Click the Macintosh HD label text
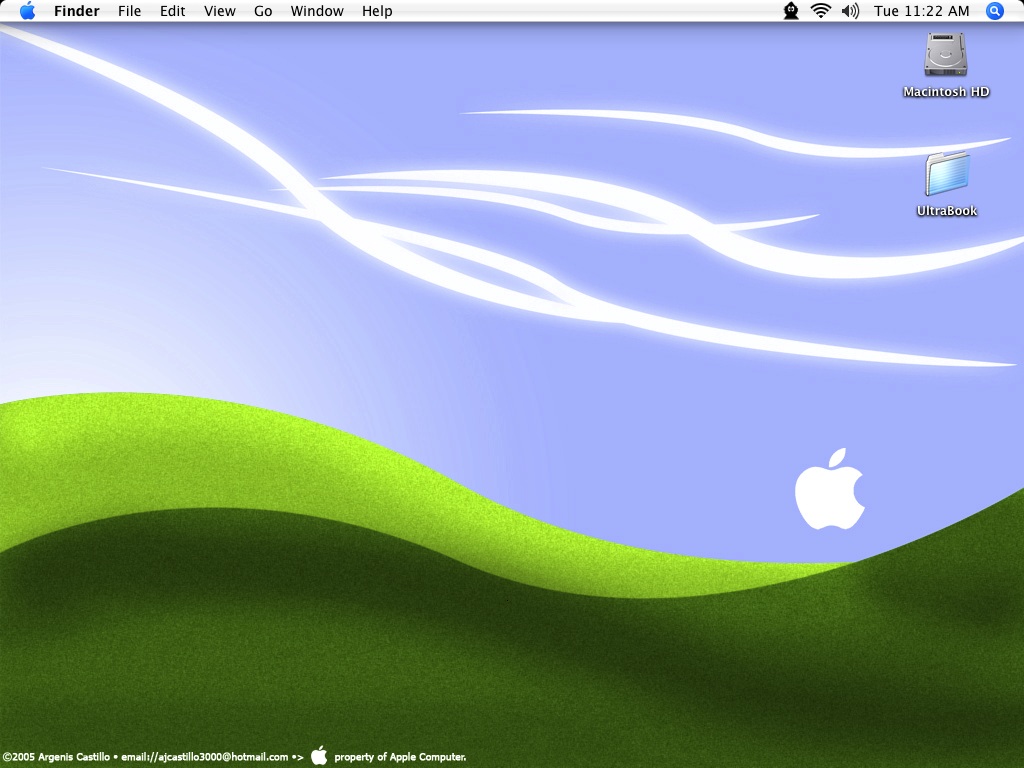Image resolution: width=1024 pixels, height=768 pixels. 946,92
